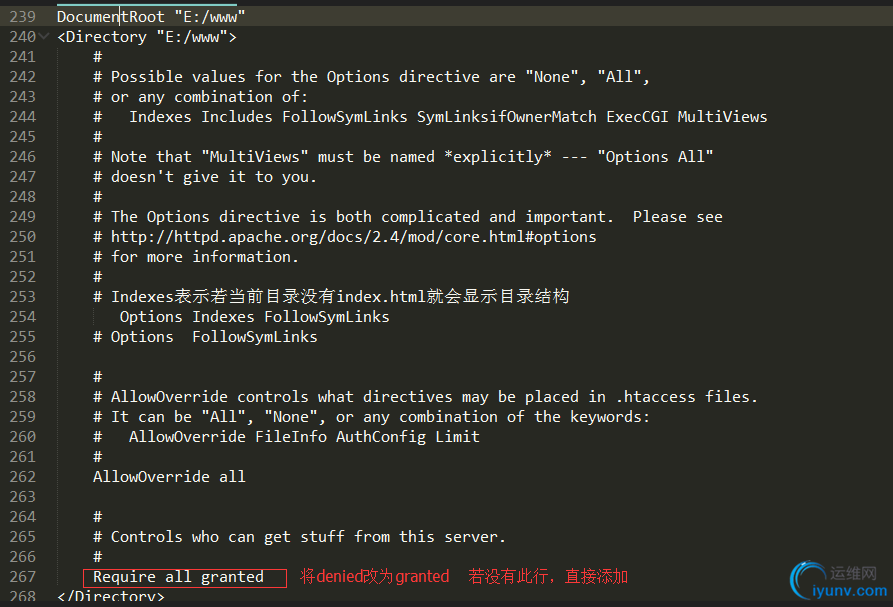Image resolution: width=893 pixels, height=607 pixels.
Task: Place cursor on DocumentRoot "E:/www" line
Action: 151,17
